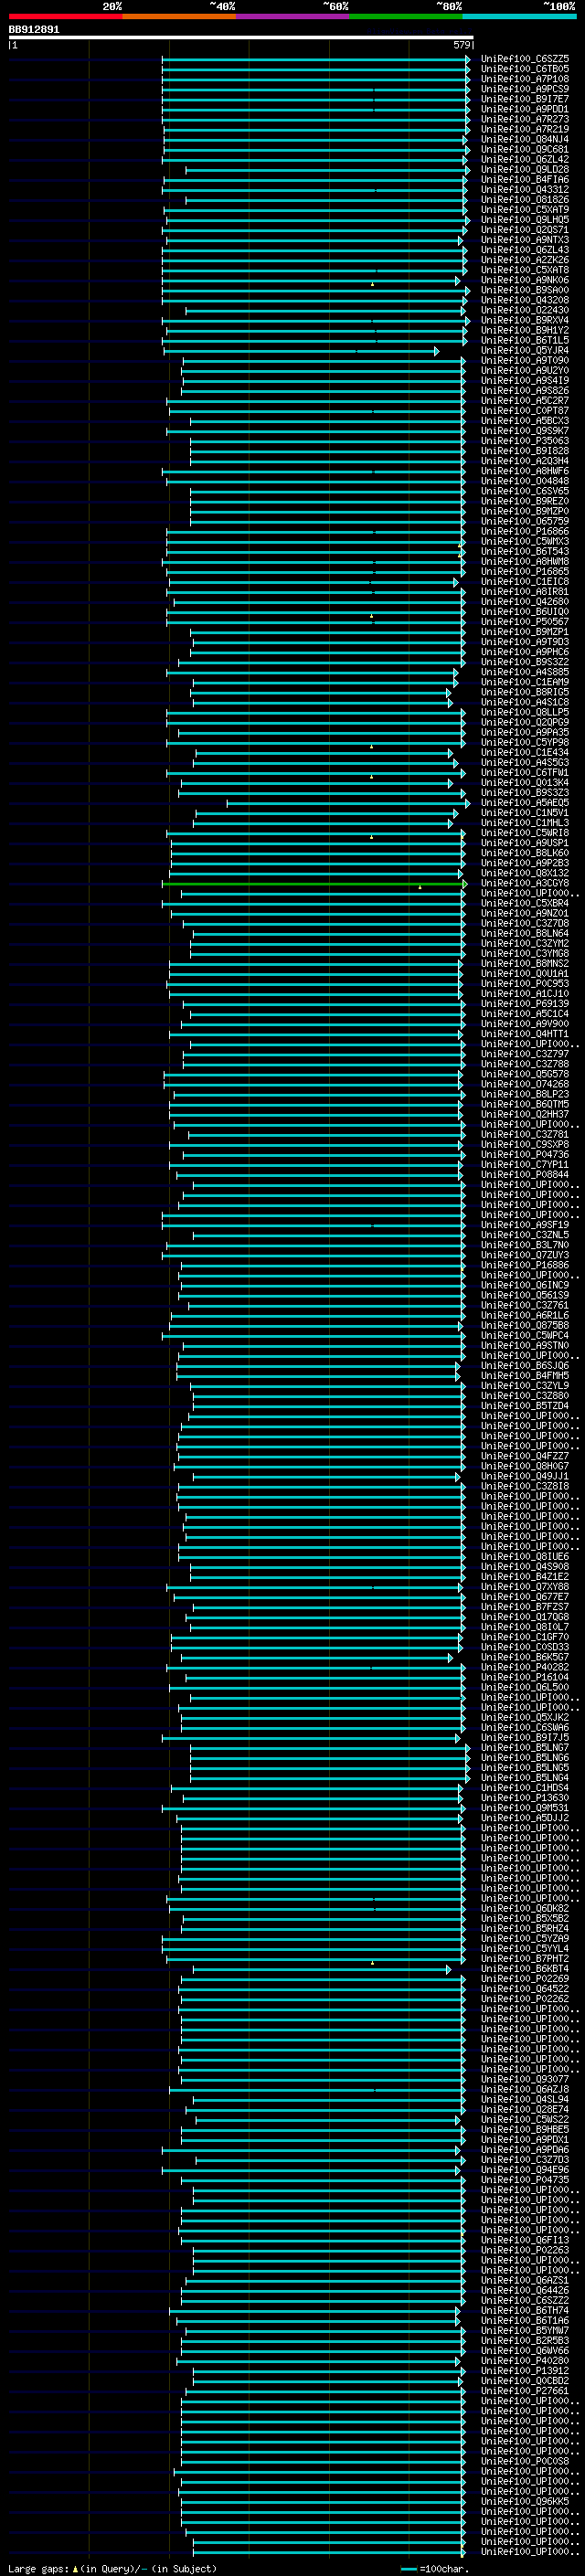The height and width of the screenshot is (2576, 585).
Task: Select hit label UniRef100_P35063
Action: click(x=525, y=441)
